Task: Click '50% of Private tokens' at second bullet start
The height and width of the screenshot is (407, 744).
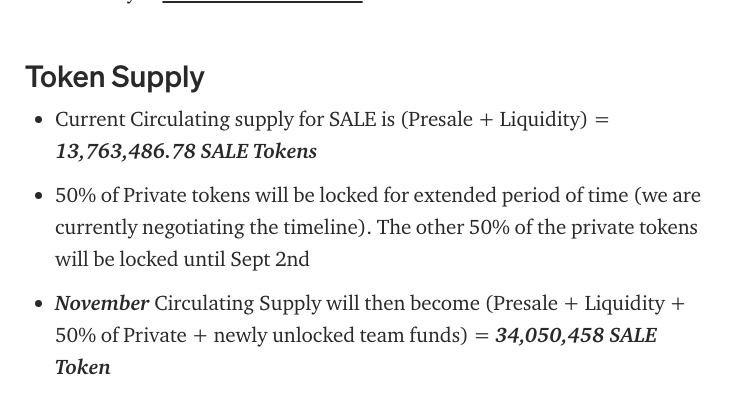Action: (x=152, y=195)
